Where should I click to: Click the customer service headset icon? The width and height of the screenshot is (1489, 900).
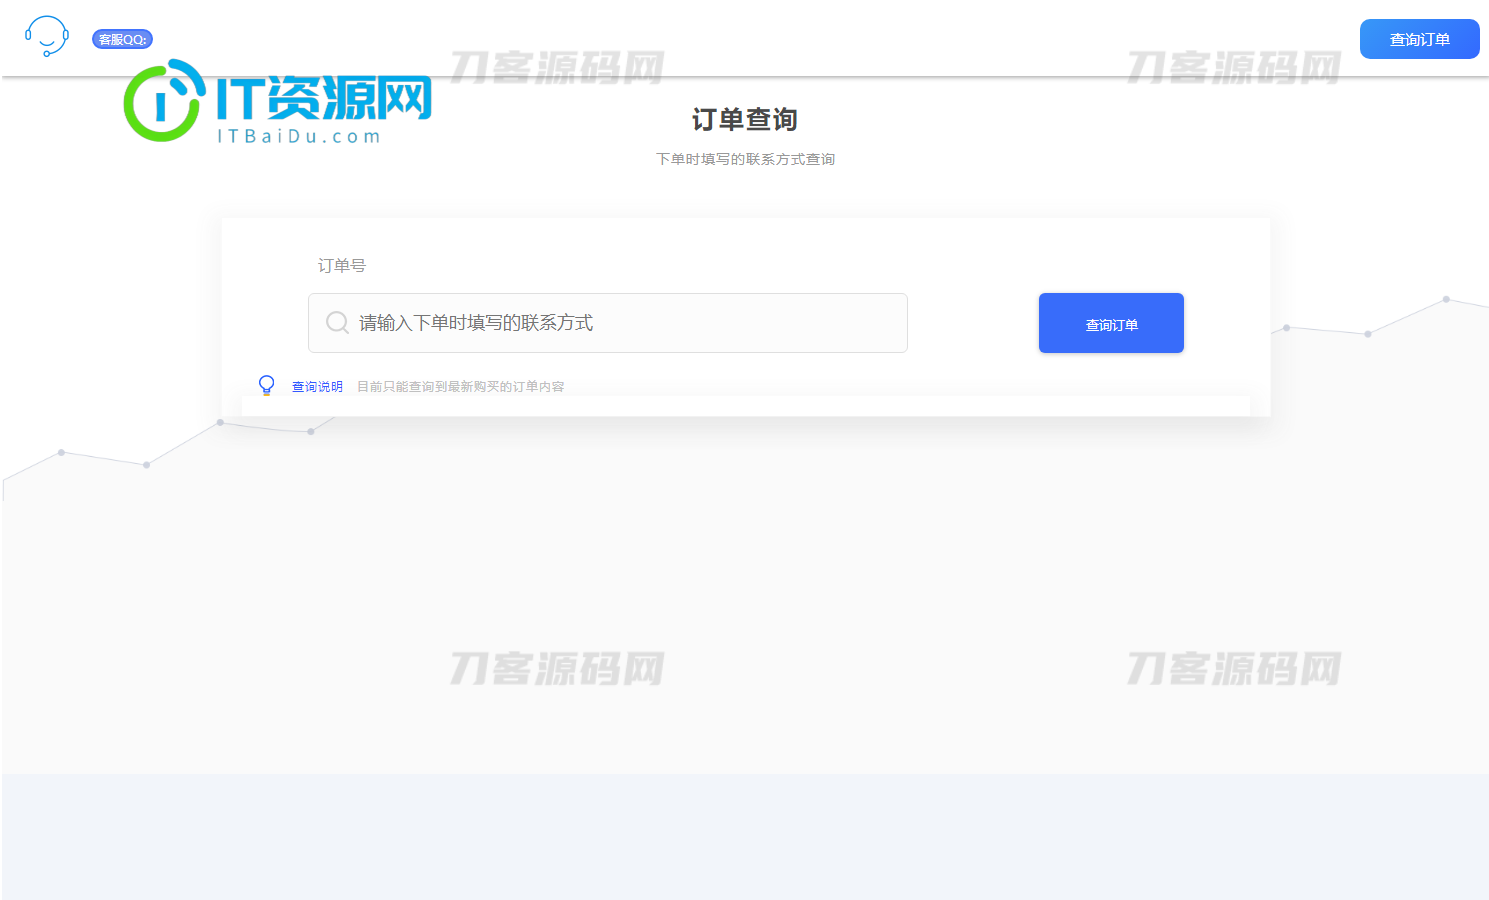tap(47, 37)
